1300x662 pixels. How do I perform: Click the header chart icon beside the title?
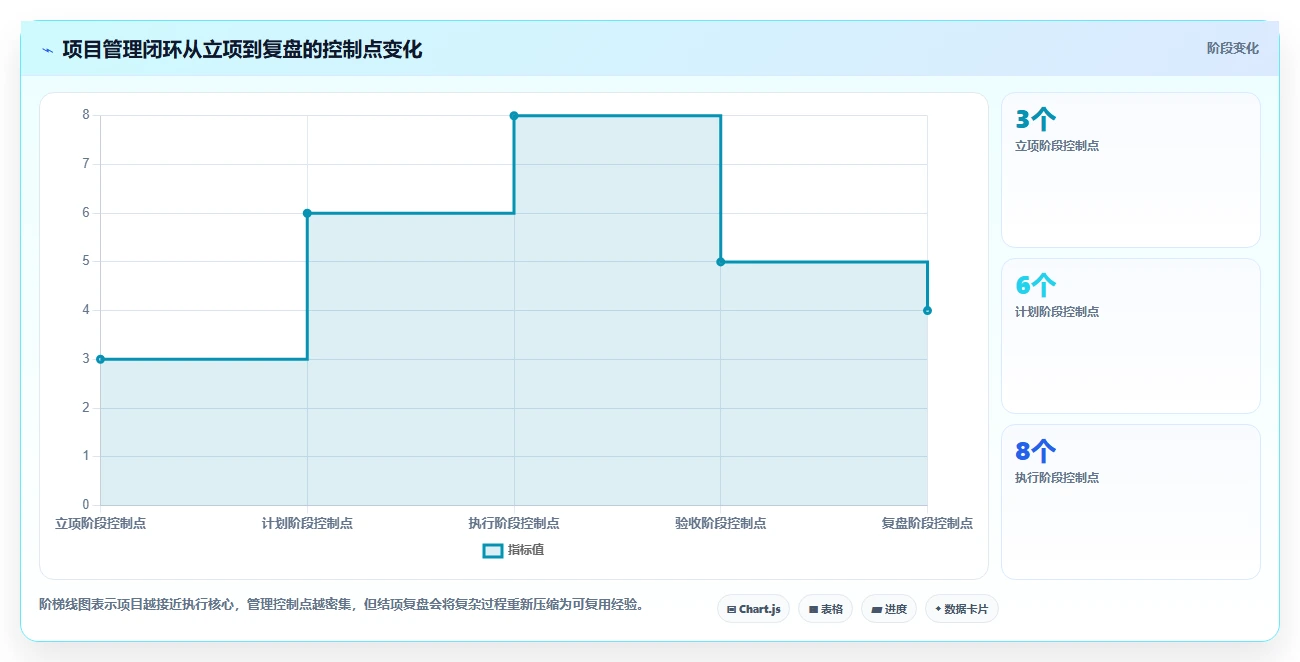click(x=47, y=50)
